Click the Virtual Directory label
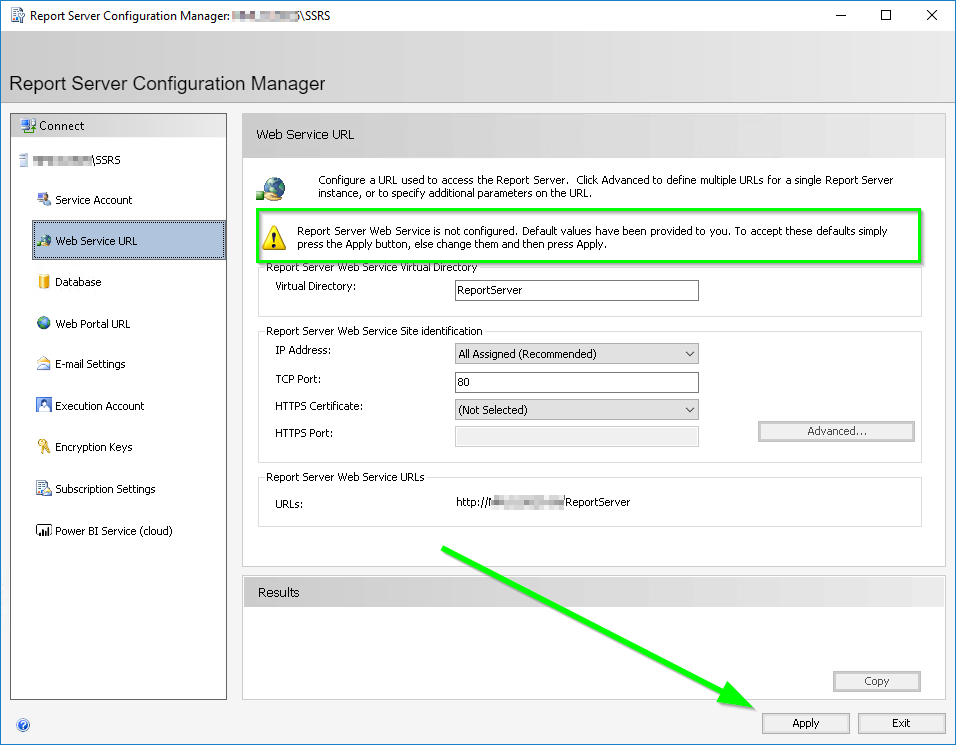The height and width of the screenshot is (745, 956). pyautogui.click(x=315, y=286)
